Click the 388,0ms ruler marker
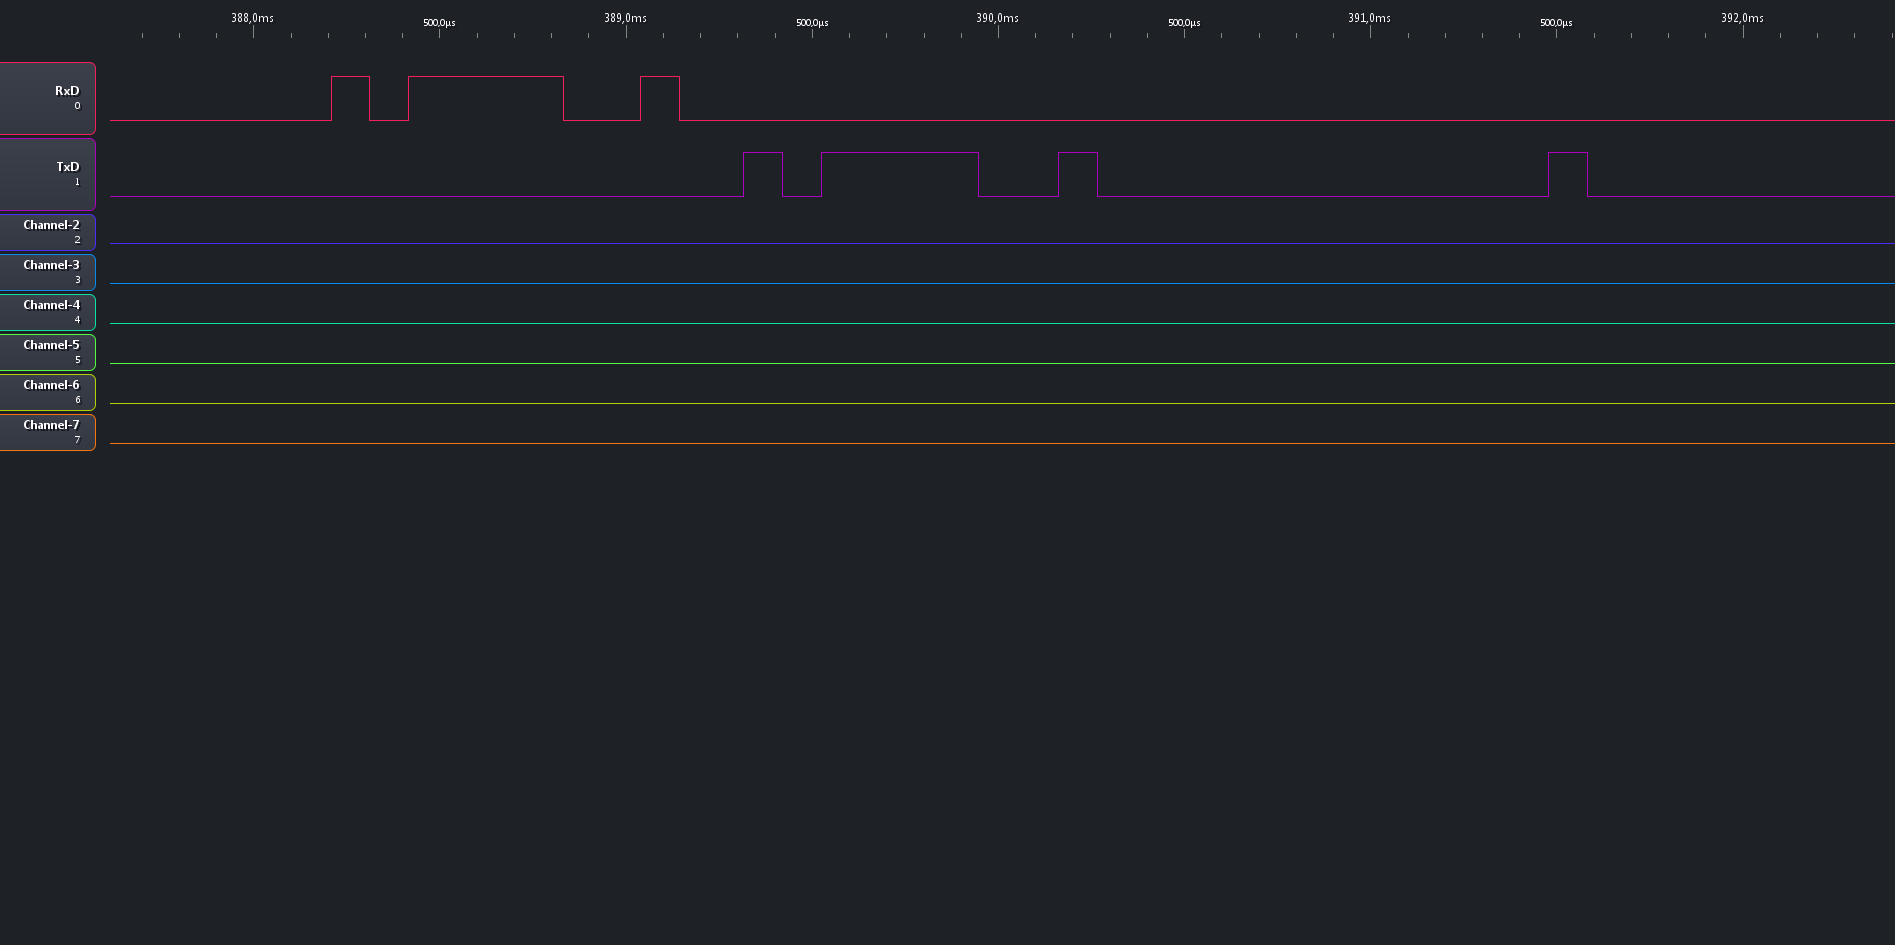 tap(252, 18)
